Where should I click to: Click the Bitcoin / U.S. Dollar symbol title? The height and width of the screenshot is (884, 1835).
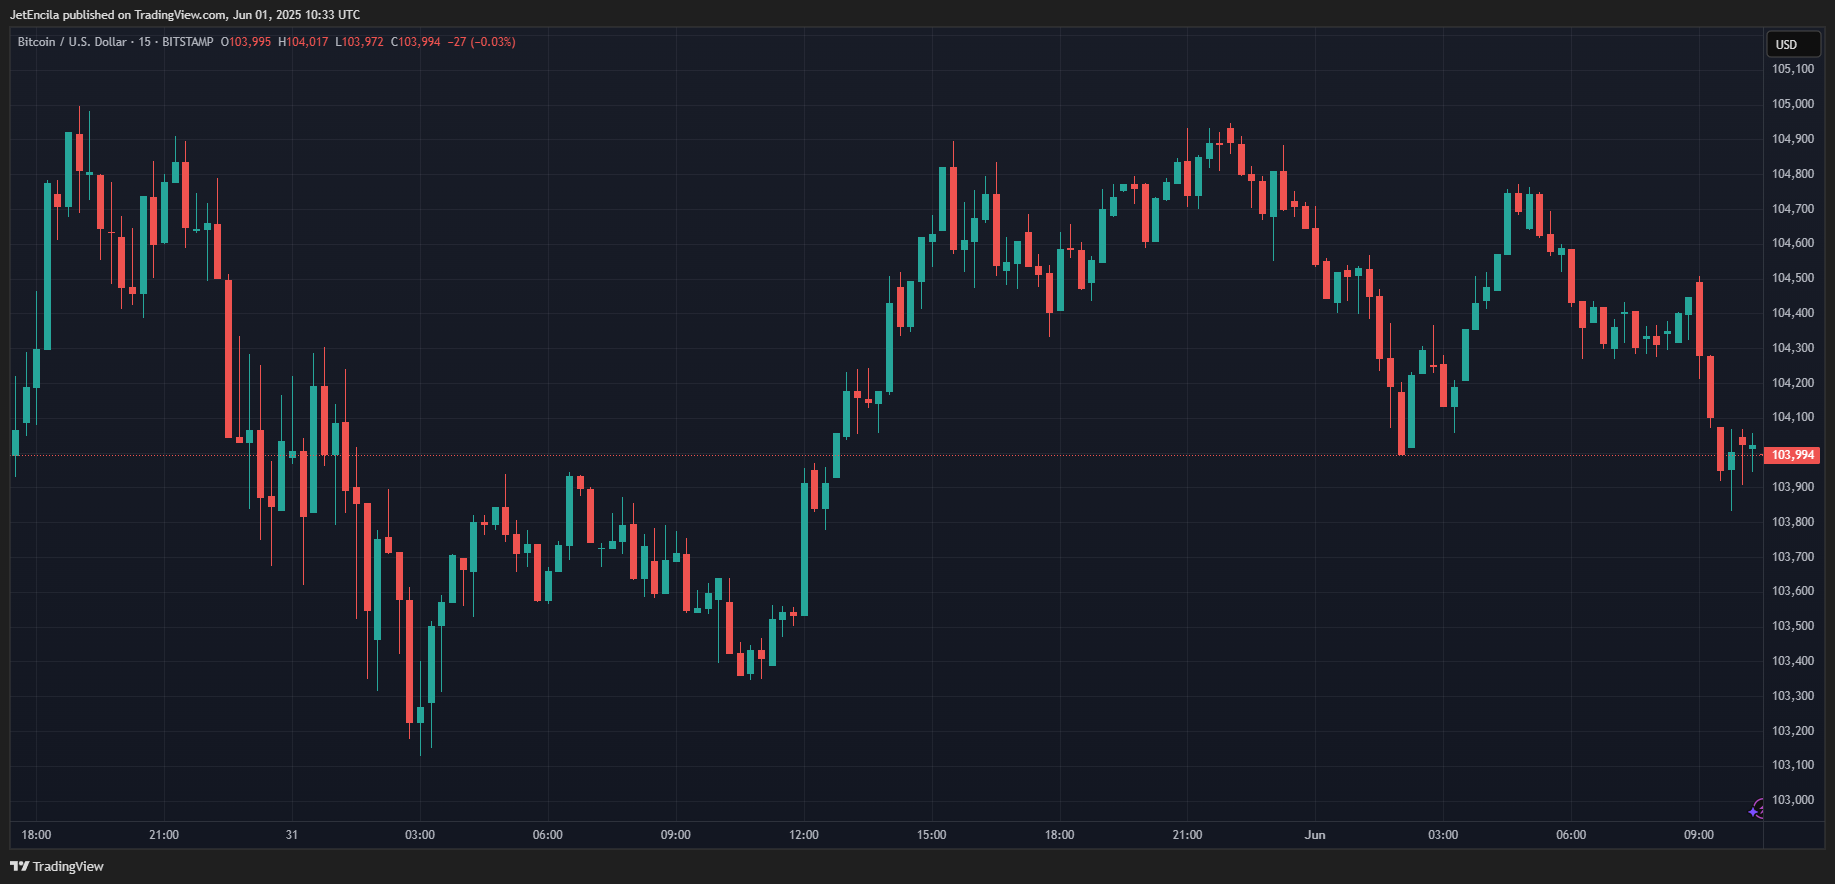point(72,42)
